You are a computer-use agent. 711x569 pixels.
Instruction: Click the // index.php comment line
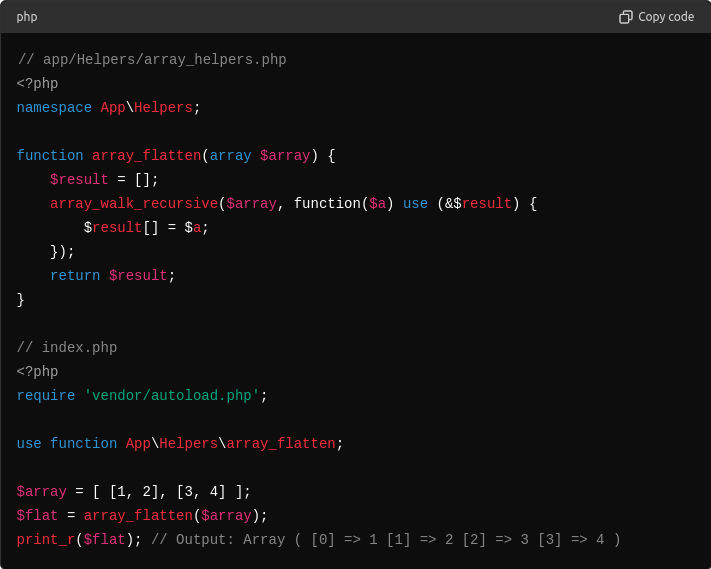tap(67, 347)
